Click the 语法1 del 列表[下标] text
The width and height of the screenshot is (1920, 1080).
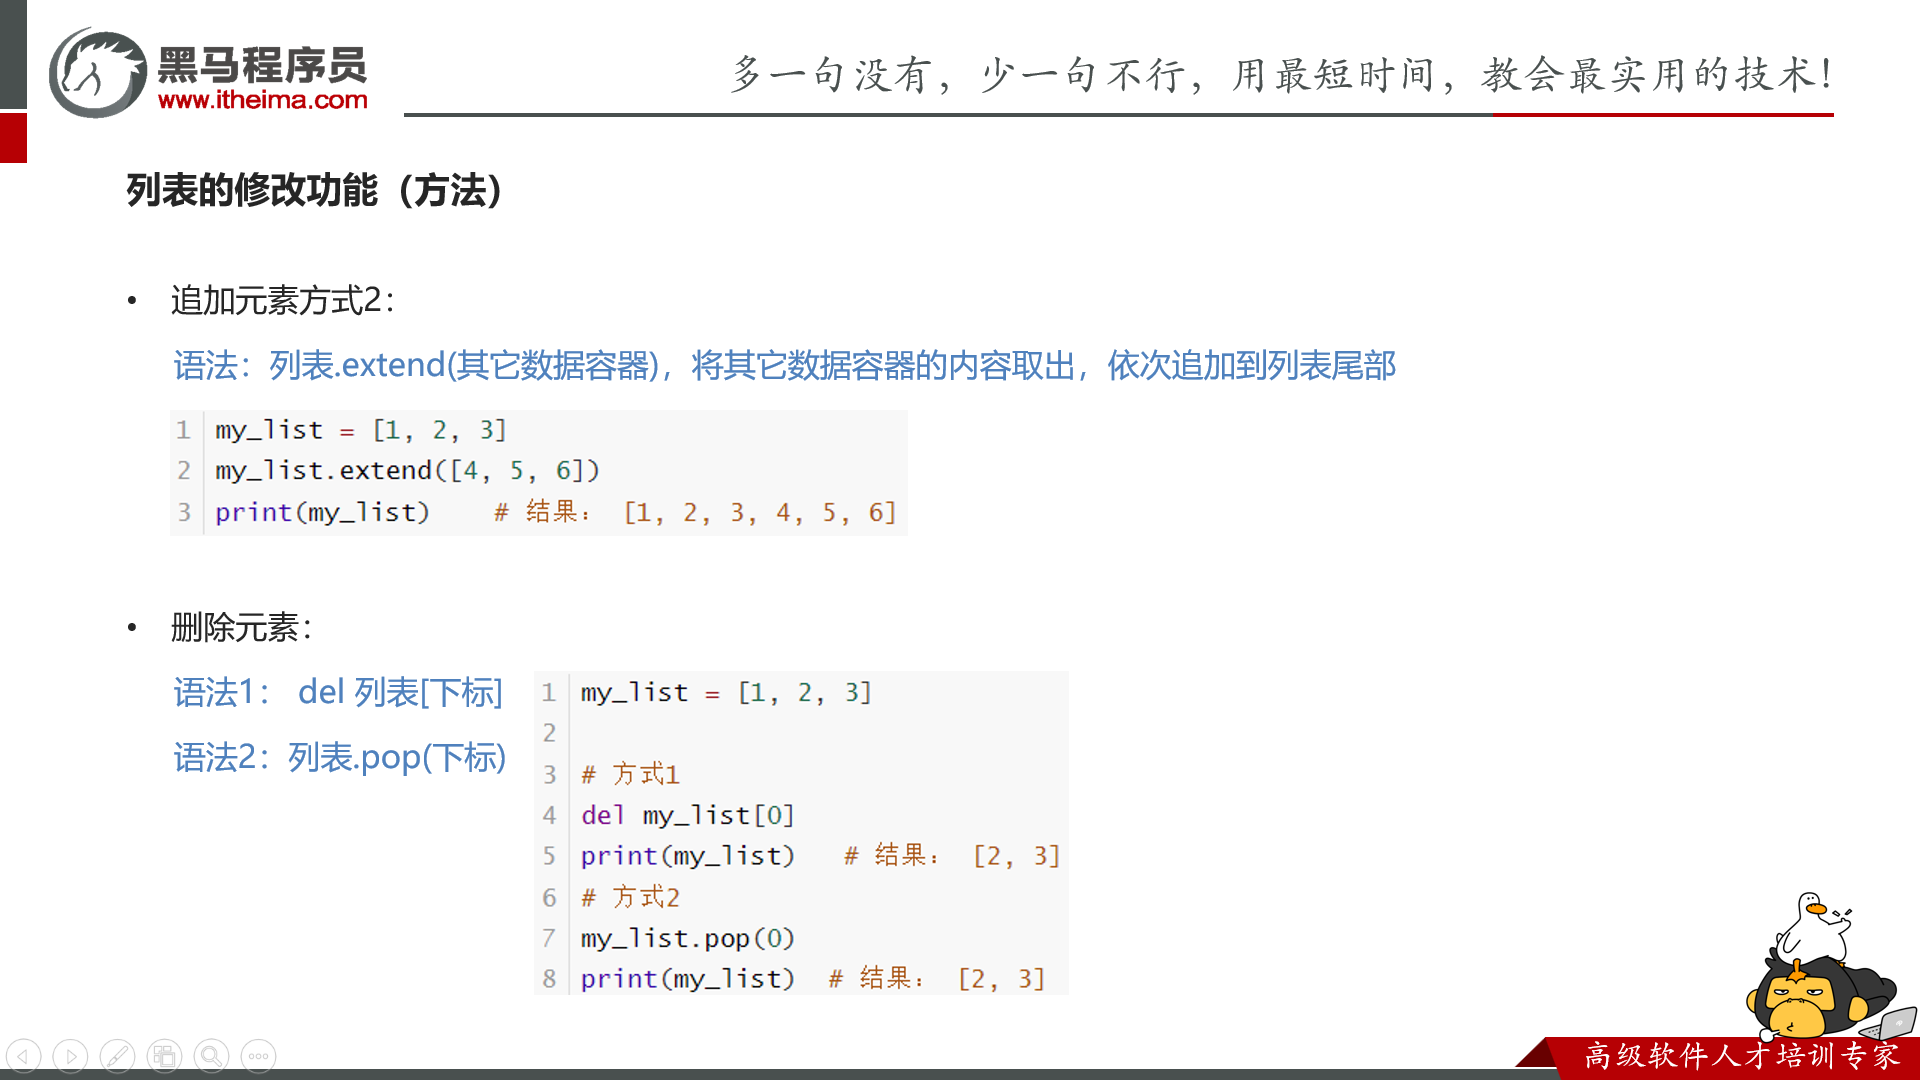[x=337, y=692]
